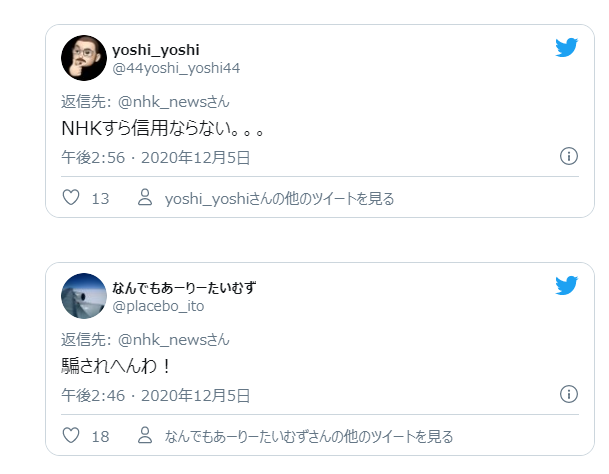
Task: Open @nhk_news reply link in the placebo_ito tweet
Action: point(174,340)
